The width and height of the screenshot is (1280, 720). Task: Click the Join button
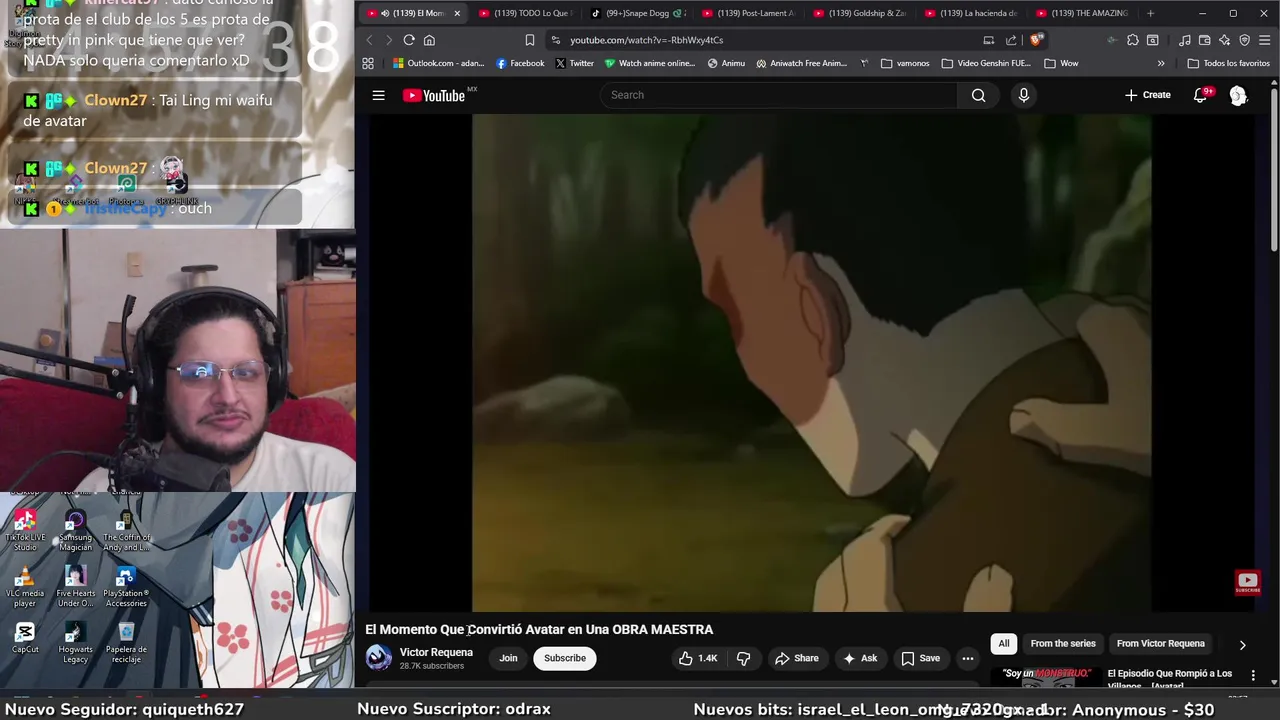coord(508,658)
